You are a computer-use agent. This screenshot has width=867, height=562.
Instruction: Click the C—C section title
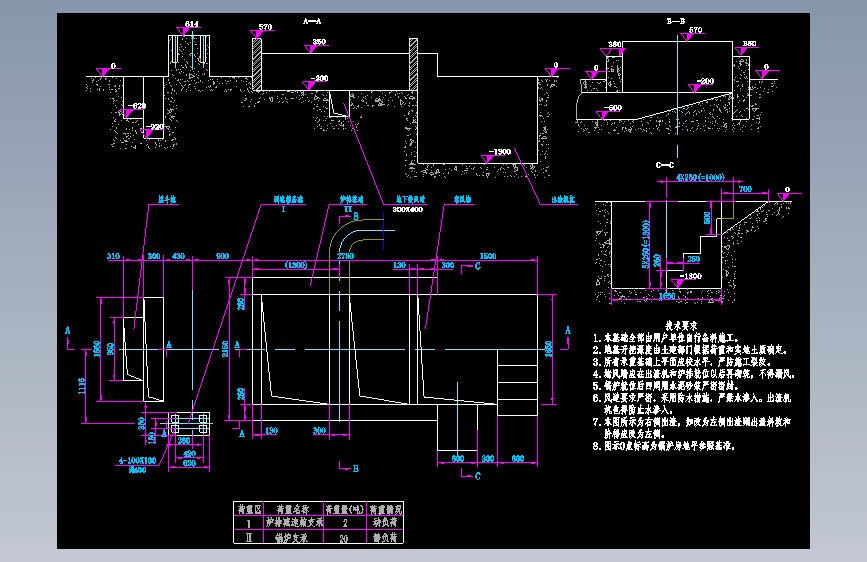pyautogui.click(x=665, y=165)
